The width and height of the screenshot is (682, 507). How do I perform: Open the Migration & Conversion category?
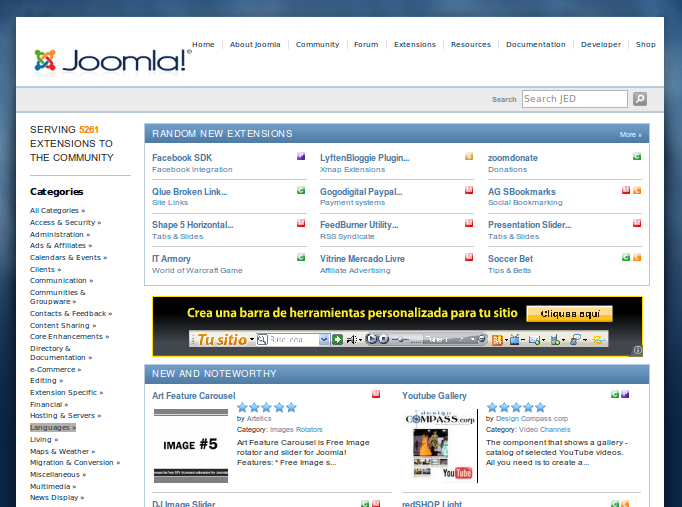coord(75,462)
